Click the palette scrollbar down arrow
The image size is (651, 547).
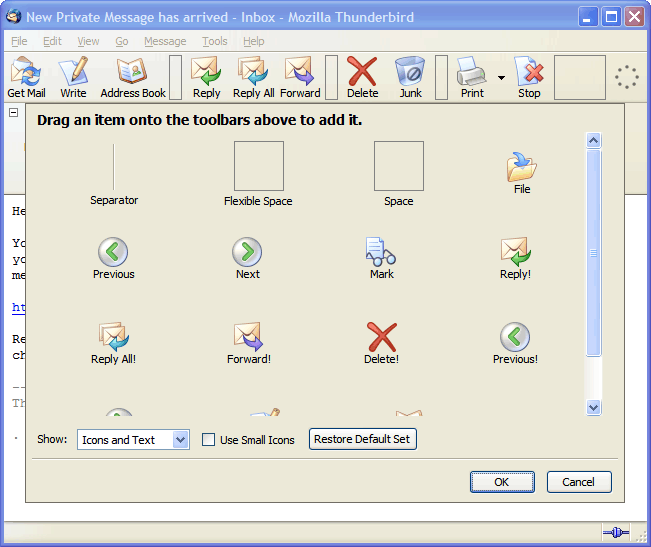(x=593, y=408)
